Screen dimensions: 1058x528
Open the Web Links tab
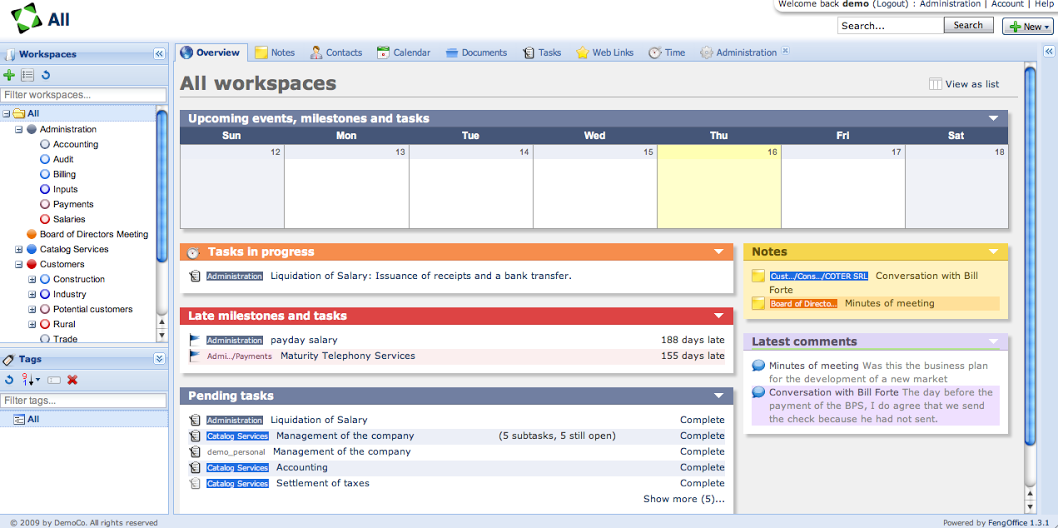pos(605,53)
